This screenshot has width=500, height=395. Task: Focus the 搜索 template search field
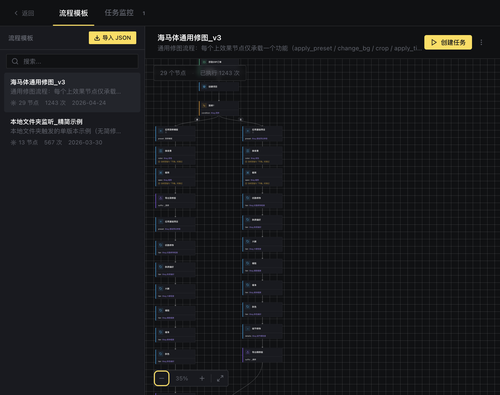[x=72, y=61]
